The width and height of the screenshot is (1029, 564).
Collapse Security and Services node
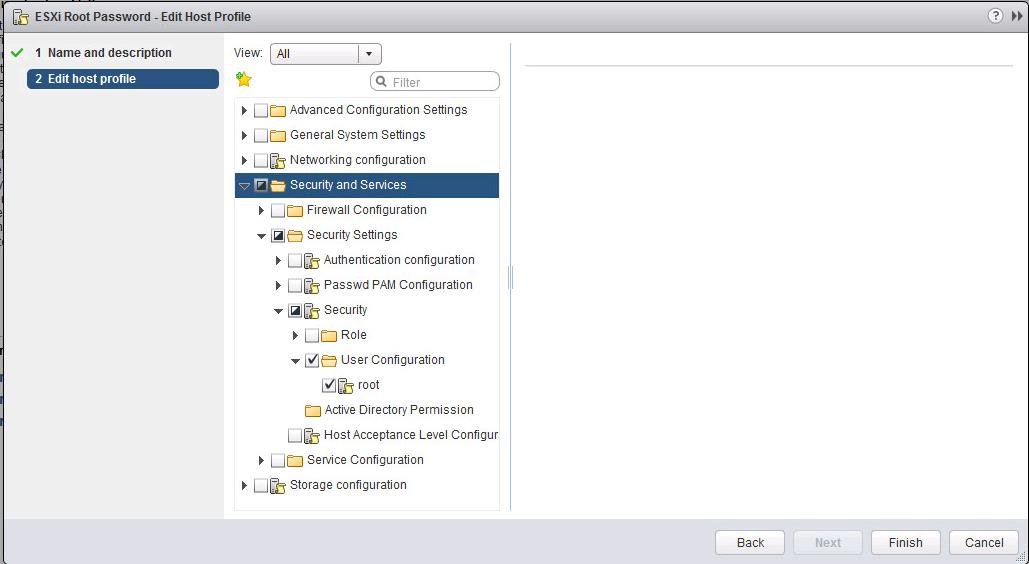tap(244, 186)
